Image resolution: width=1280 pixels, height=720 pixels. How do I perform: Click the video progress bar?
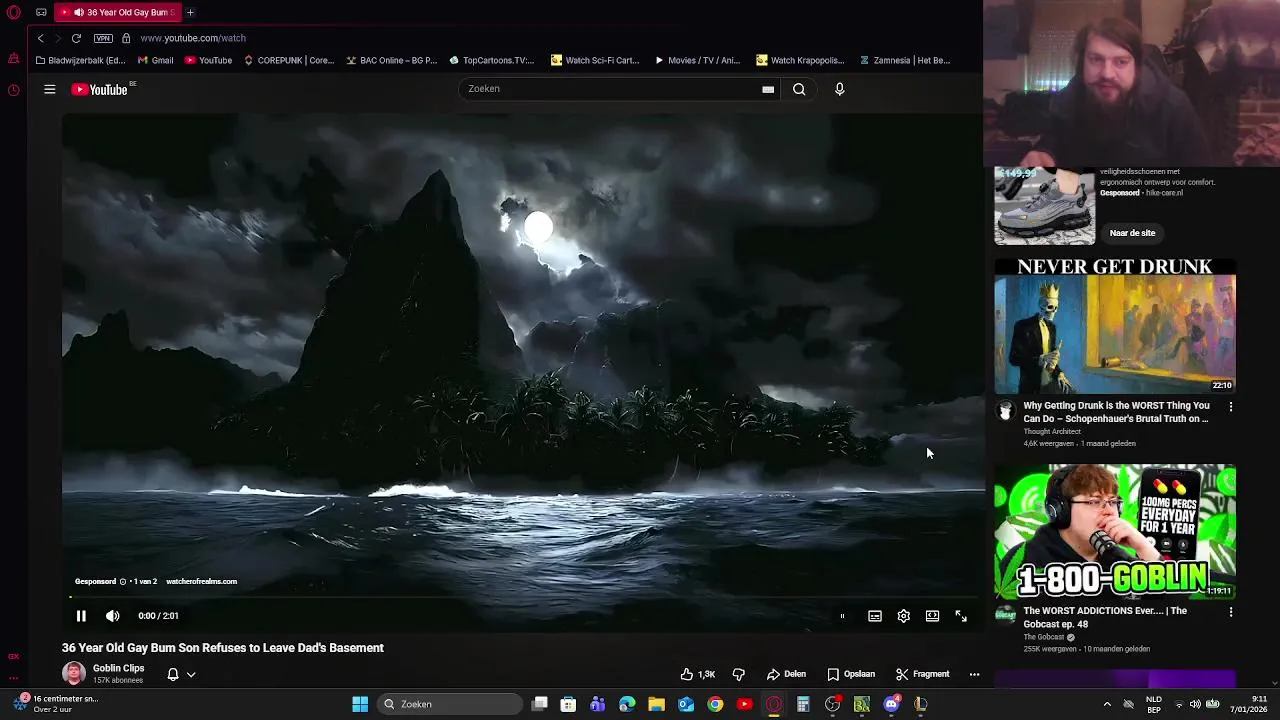(x=523, y=598)
